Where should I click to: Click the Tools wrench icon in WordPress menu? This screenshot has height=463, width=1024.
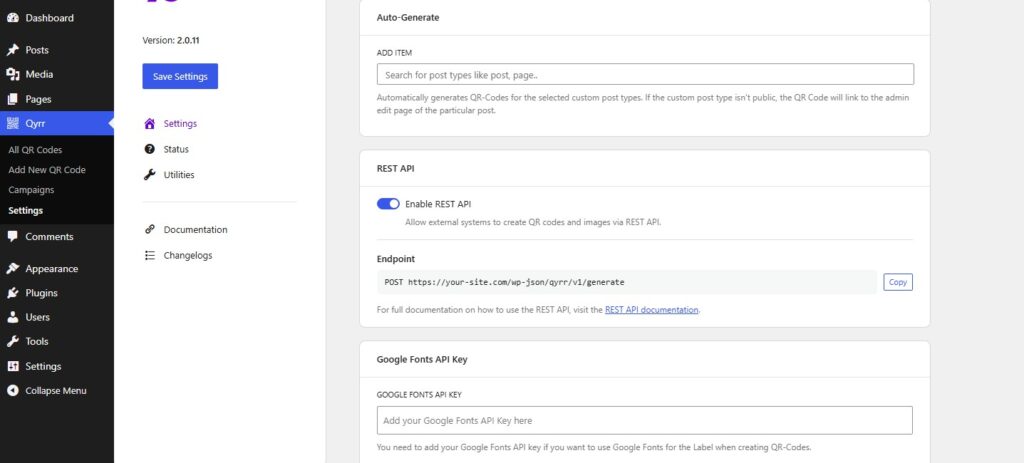tap(12, 341)
